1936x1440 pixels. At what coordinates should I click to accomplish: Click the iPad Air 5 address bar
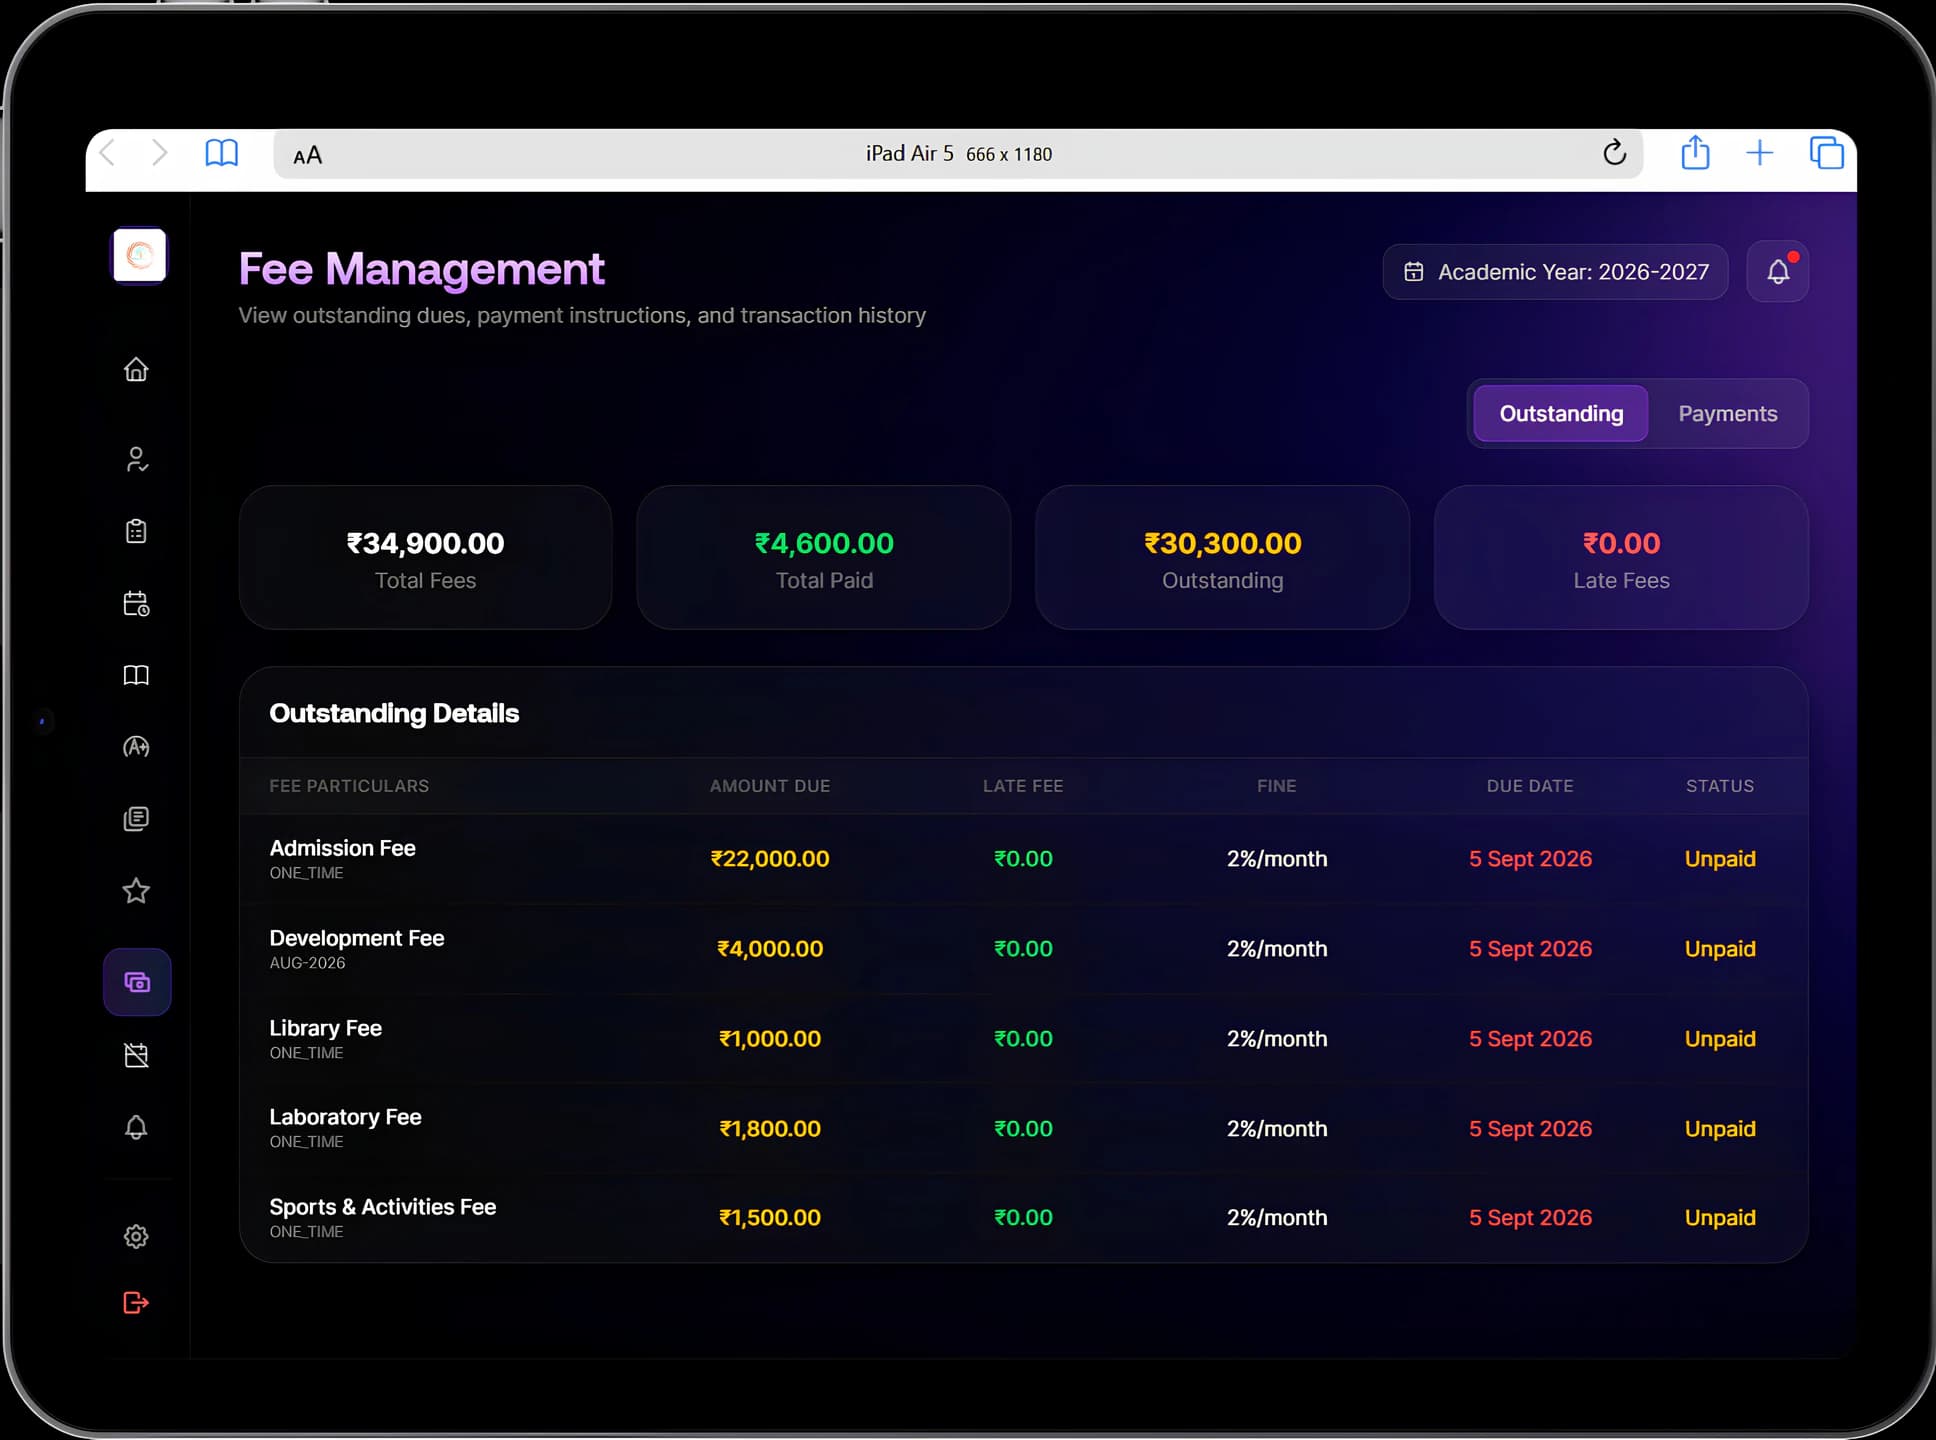pyautogui.click(x=958, y=154)
